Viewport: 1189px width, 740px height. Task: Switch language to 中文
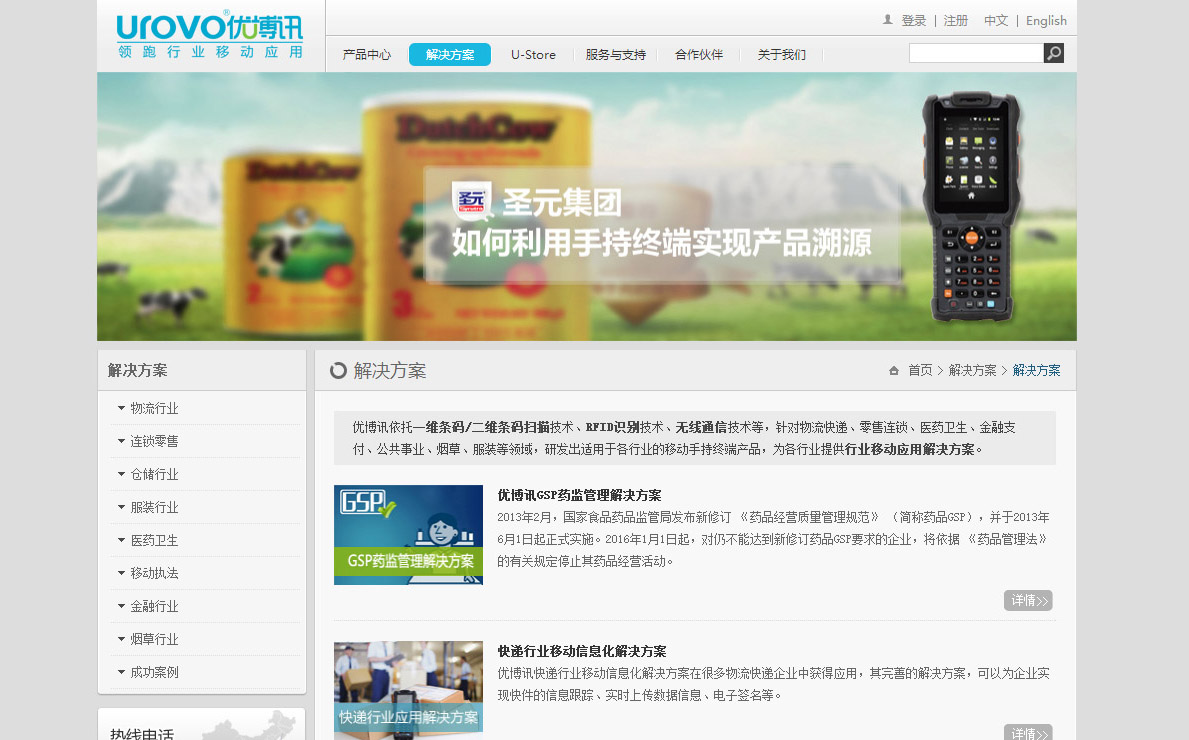(996, 20)
